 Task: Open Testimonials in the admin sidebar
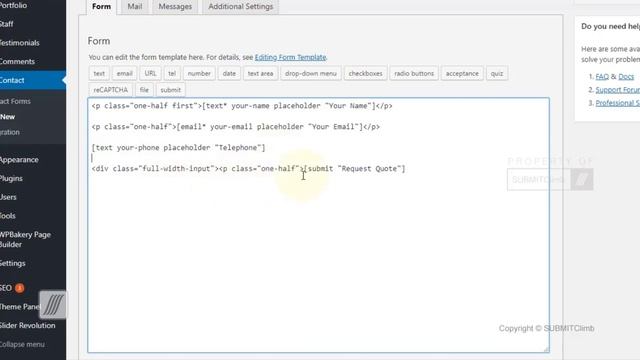click(x=20, y=43)
